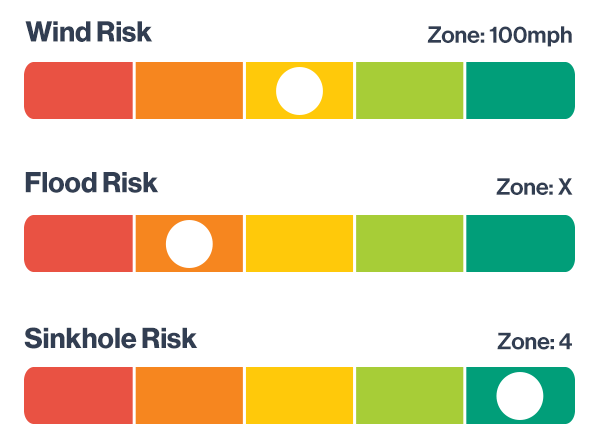Screen dimensions: 600x447
Task: Click the "Zone: X" flood label
Action: tap(534, 188)
